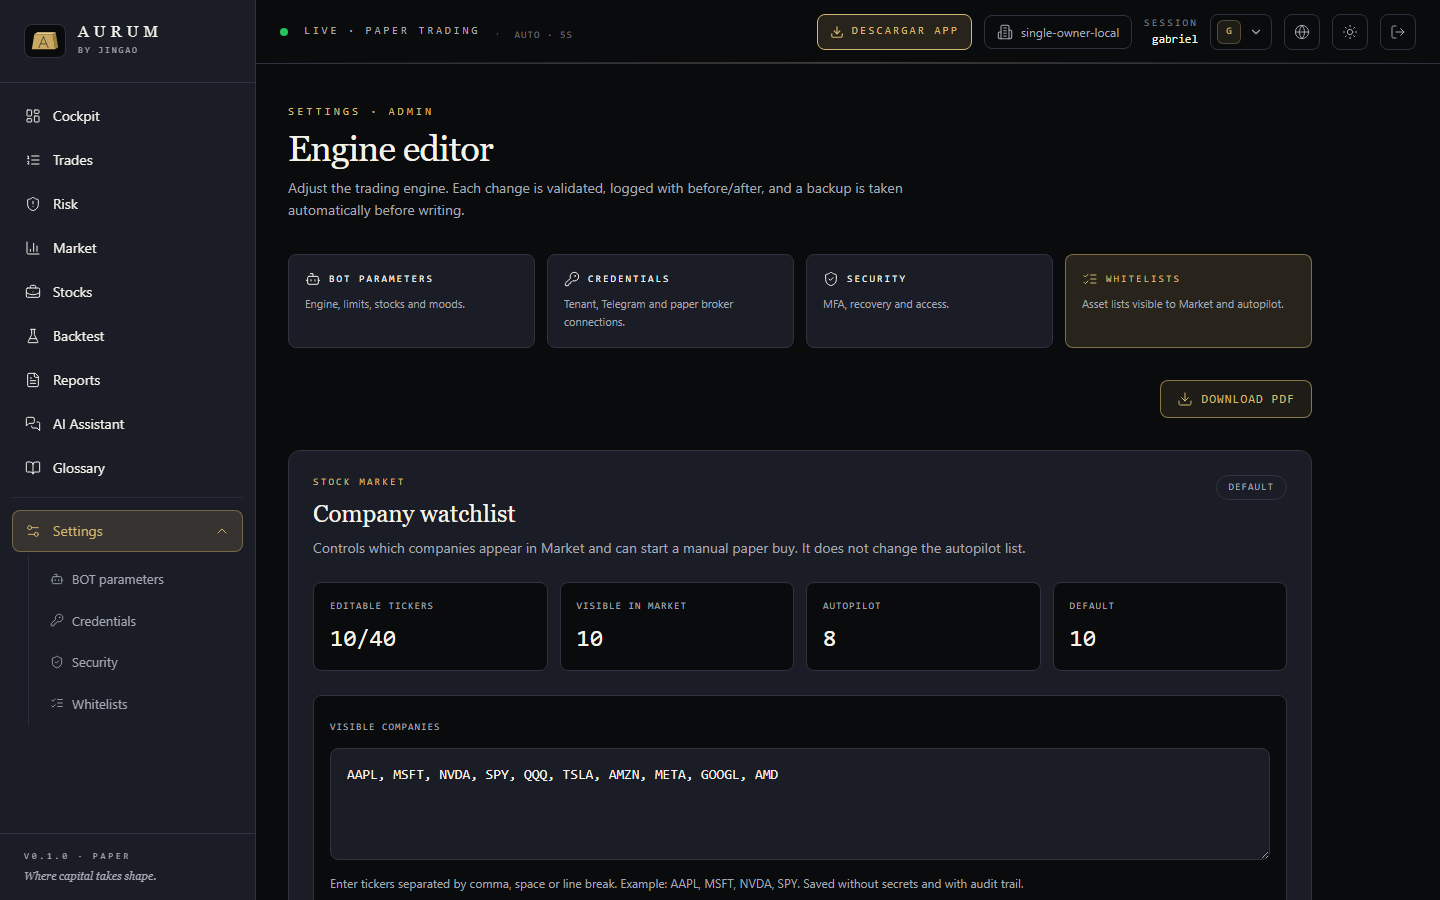The width and height of the screenshot is (1440, 900).
Task: Click the building icon in tenant button
Action: pos(1005,32)
